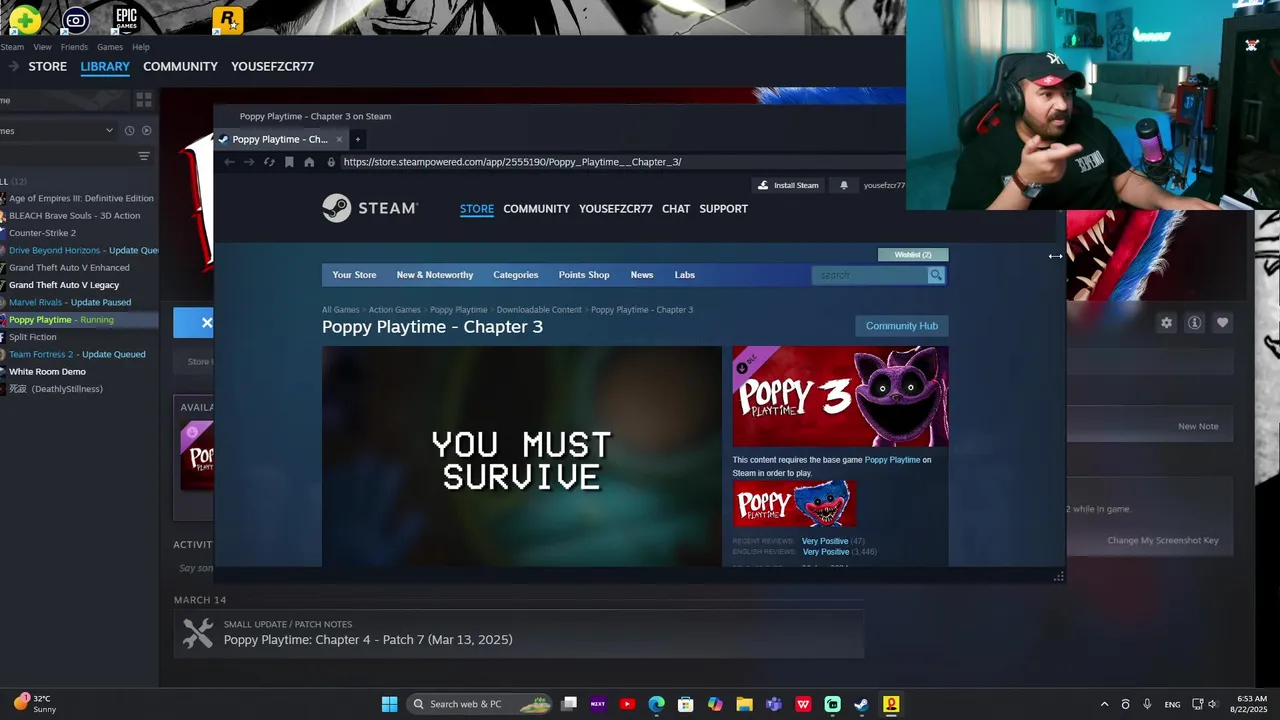Screen dimensions: 1280x720
Task: Click the ready-to-play filter icon
Action: click(x=146, y=131)
